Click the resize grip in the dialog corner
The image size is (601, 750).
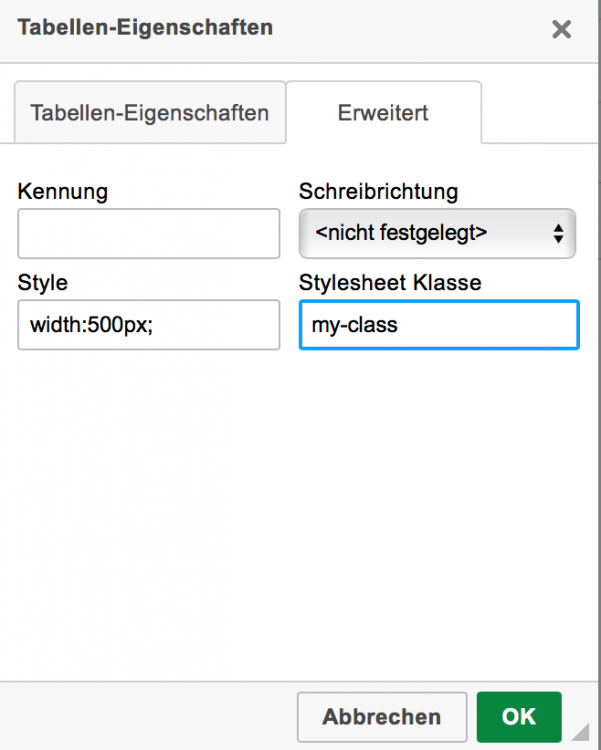point(582,732)
